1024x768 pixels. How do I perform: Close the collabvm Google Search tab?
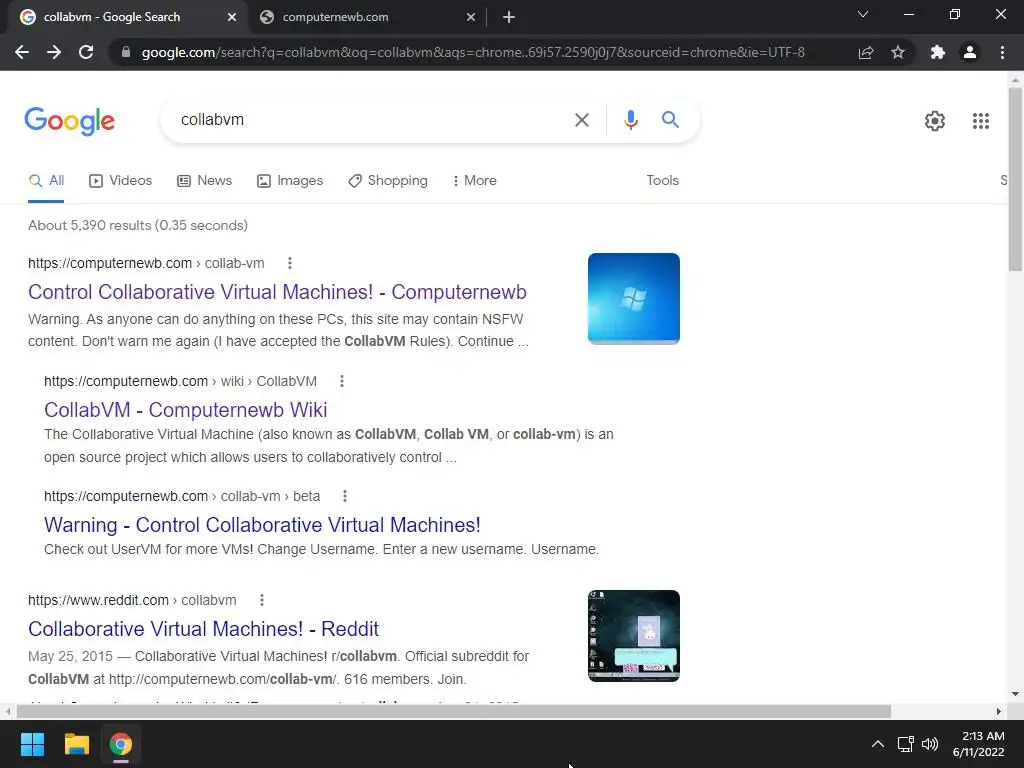coord(232,17)
